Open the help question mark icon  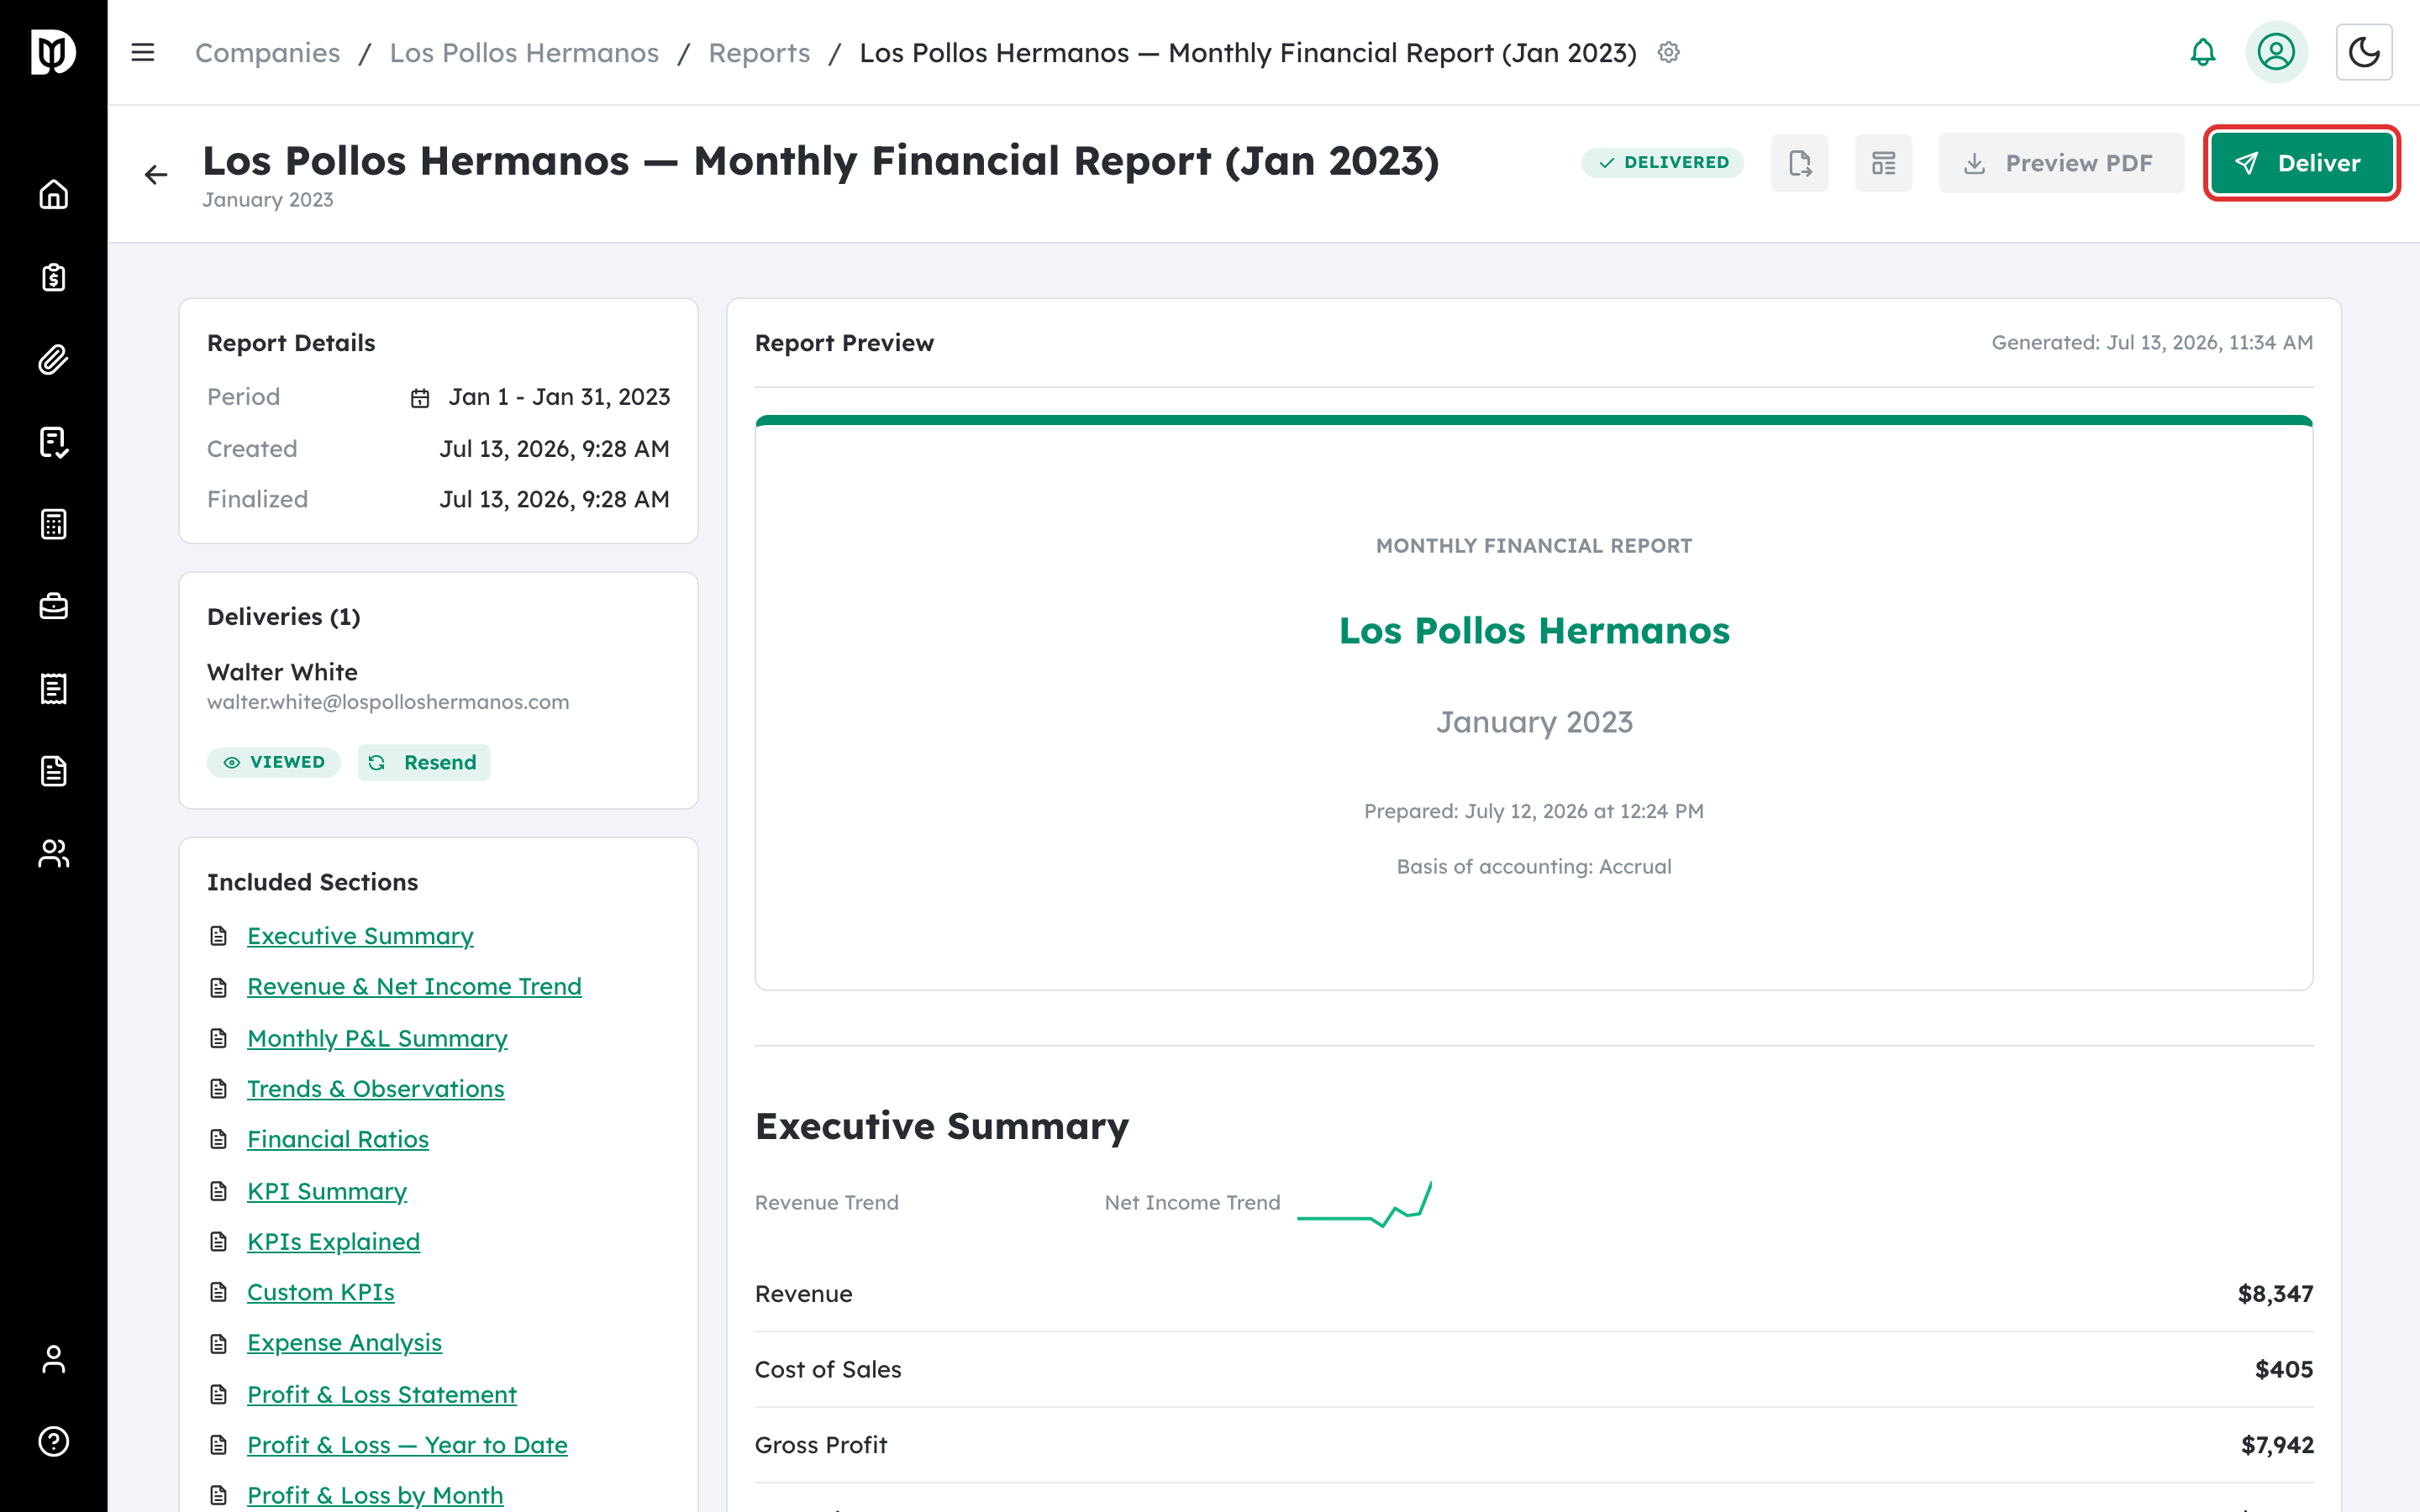tap(53, 1441)
